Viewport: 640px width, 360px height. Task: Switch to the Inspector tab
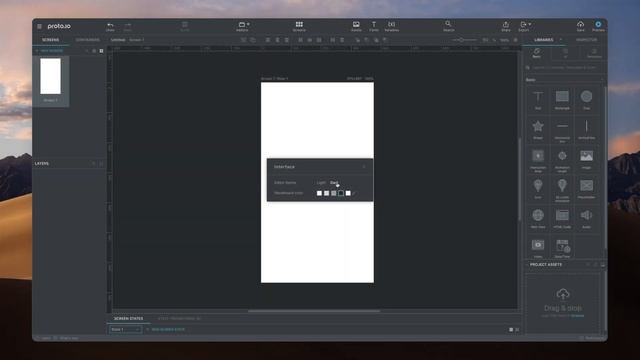point(587,40)
